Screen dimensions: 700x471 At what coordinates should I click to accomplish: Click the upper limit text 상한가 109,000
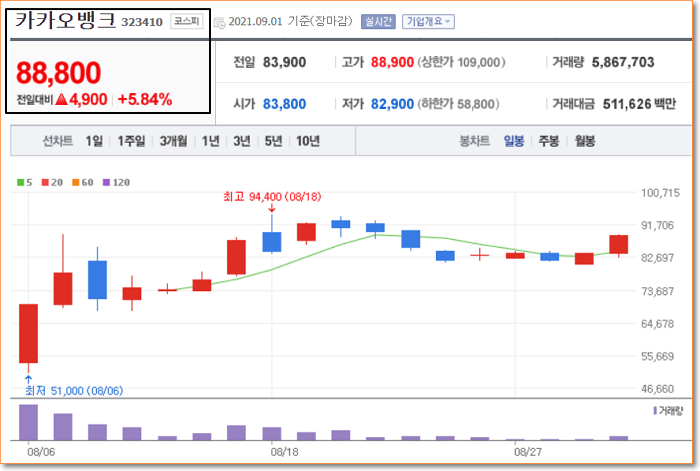tap(462, 62)
